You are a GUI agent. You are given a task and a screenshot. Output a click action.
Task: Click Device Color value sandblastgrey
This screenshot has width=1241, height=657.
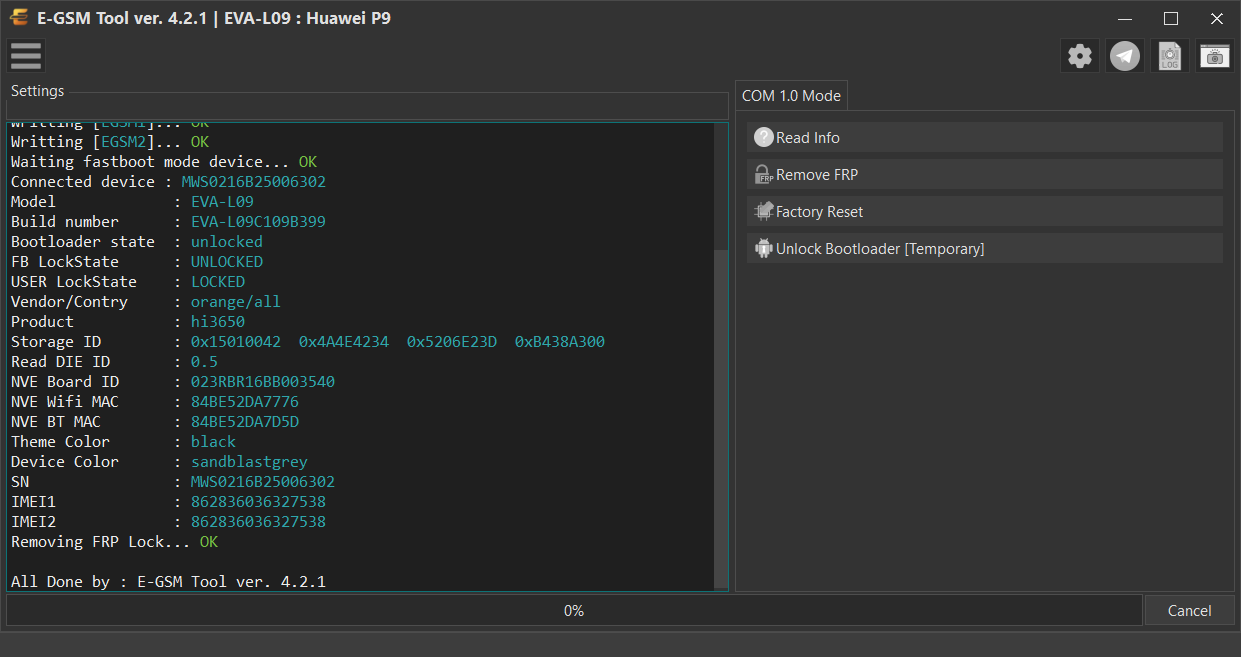pyautogui.click(x=249, y=461)
